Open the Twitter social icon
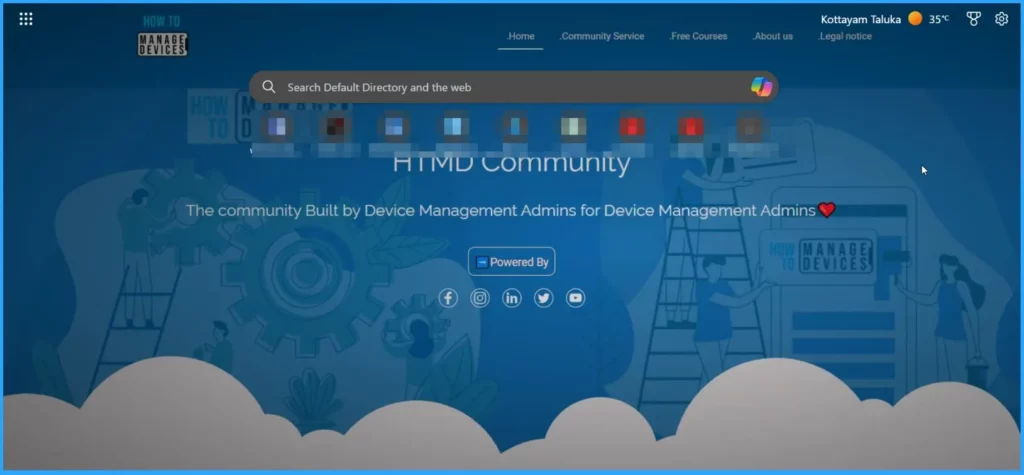 pos(543,299)
